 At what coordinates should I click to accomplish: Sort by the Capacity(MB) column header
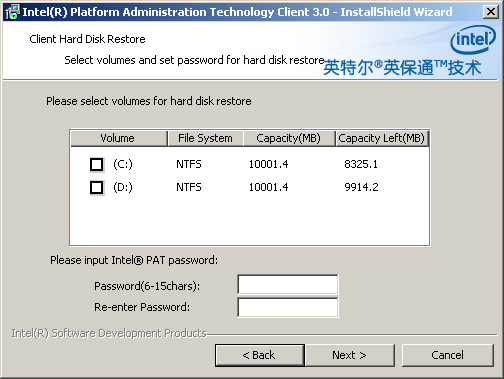point(289,138)
